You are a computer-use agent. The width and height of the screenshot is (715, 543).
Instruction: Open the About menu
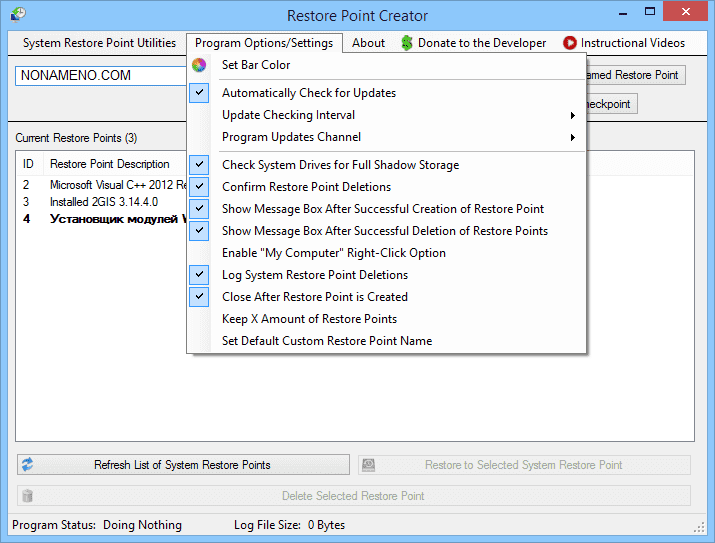368,43
